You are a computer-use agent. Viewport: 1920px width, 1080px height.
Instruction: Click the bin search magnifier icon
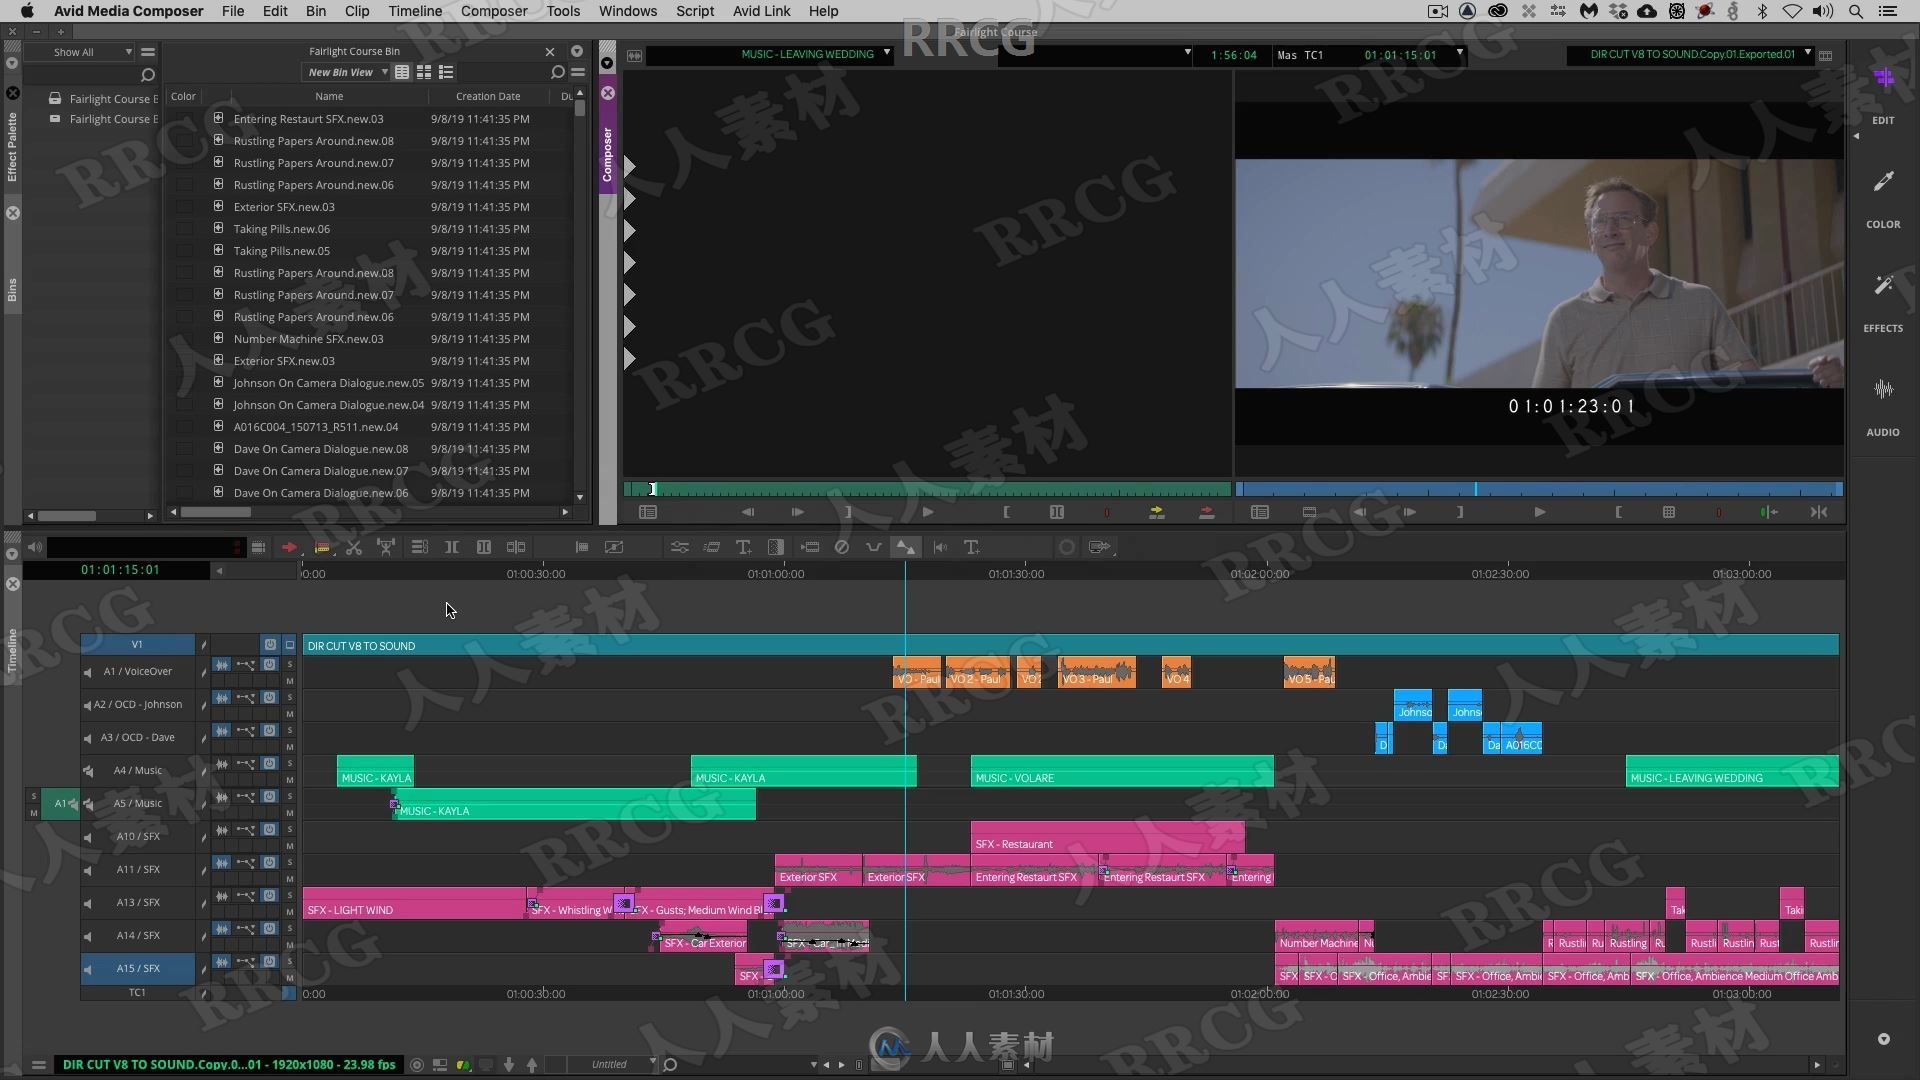pyautogui.click(x=558, y=72)
